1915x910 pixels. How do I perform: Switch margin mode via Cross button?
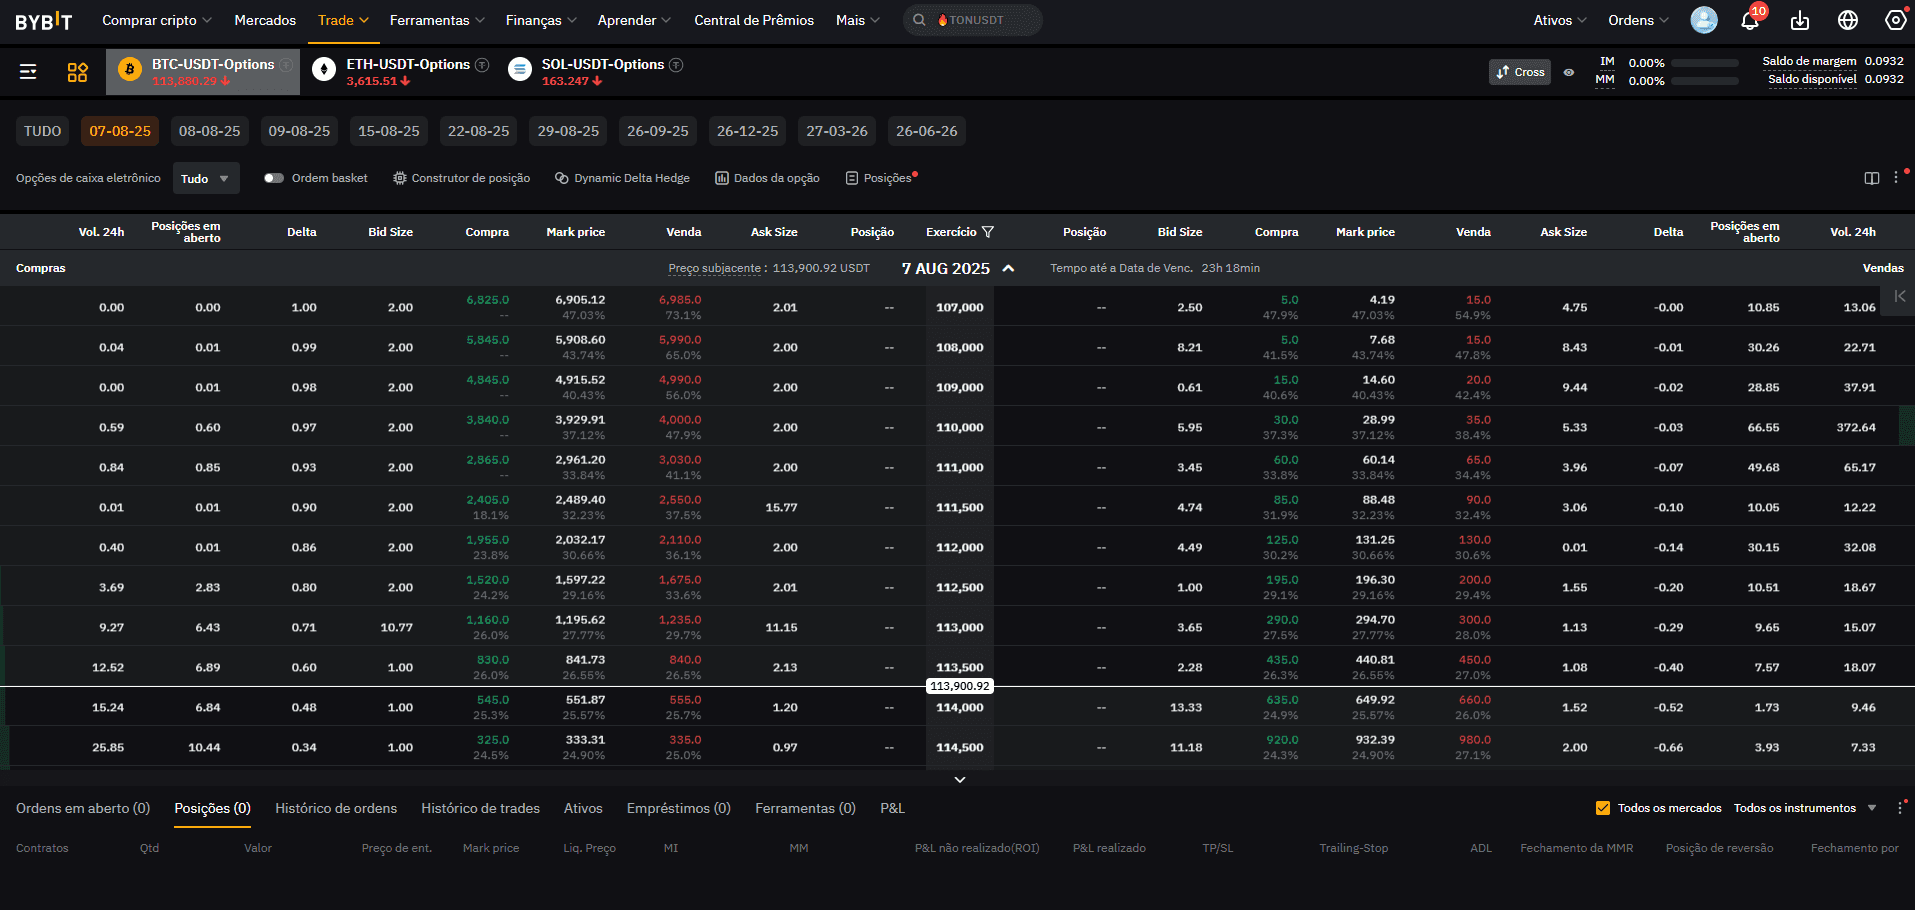tap(1520, 72)
